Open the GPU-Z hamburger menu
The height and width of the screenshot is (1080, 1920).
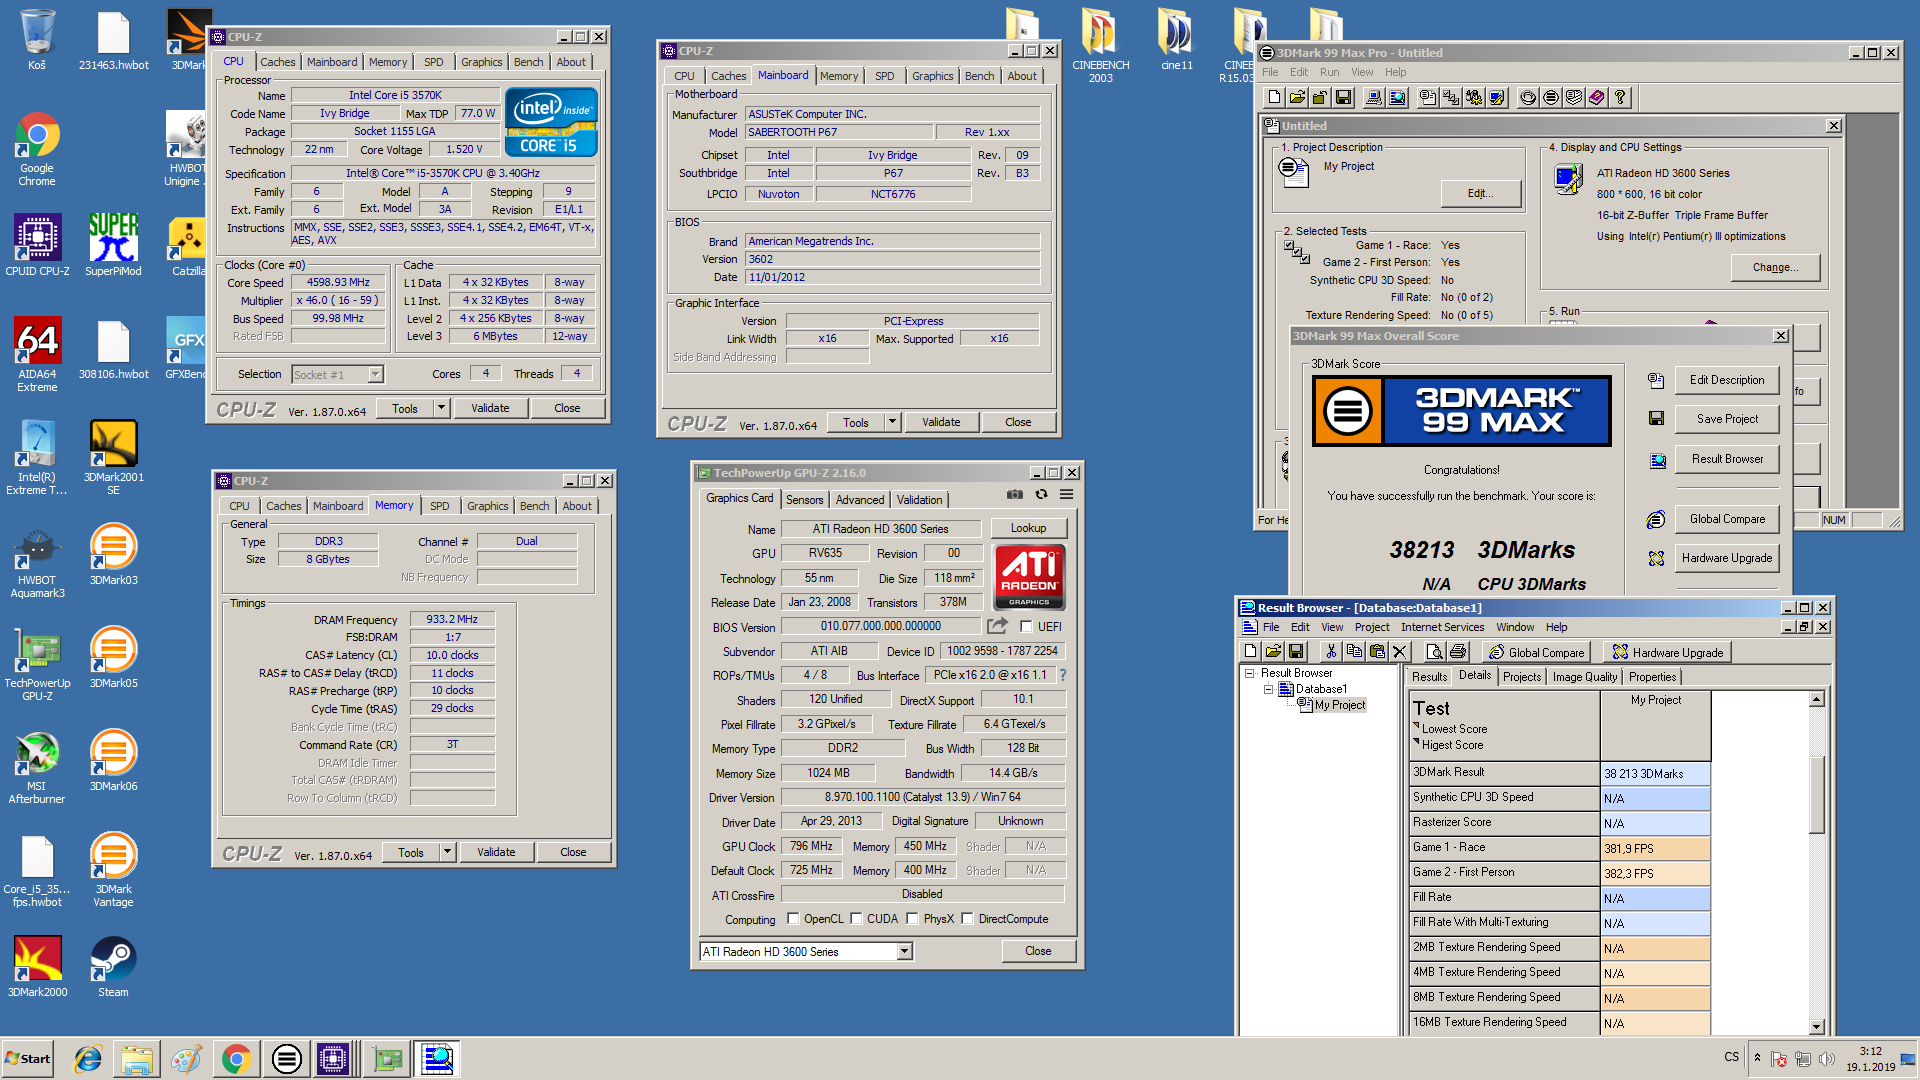point(1067,495)
